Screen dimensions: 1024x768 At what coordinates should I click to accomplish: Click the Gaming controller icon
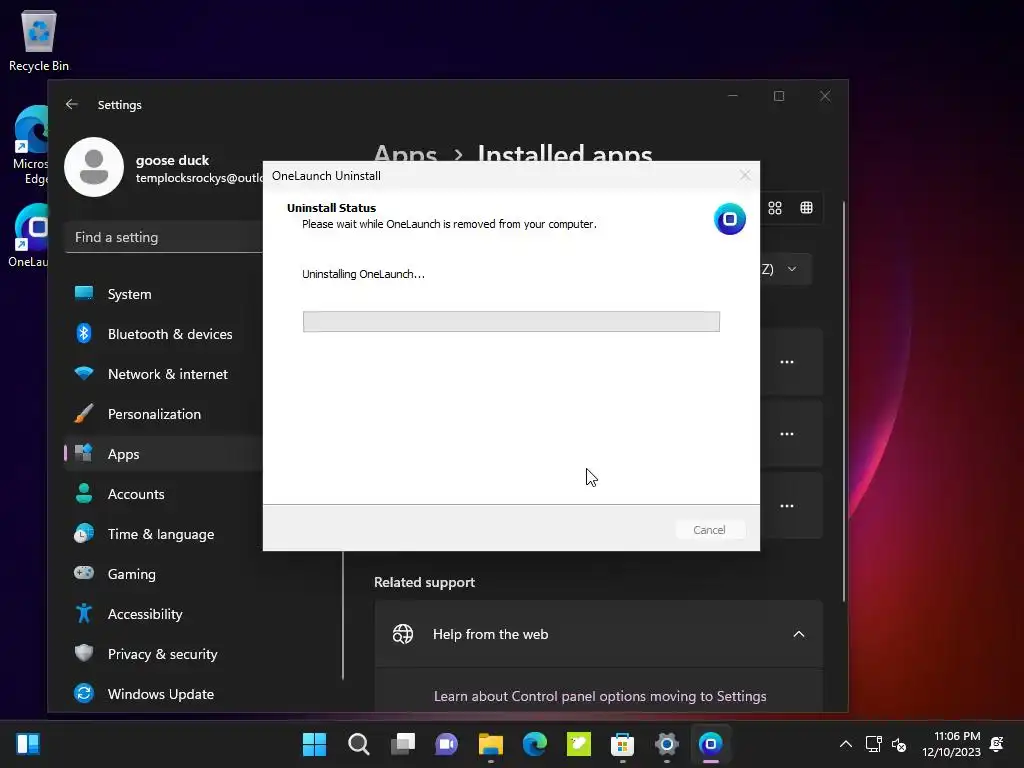click(x=84, y=573)
